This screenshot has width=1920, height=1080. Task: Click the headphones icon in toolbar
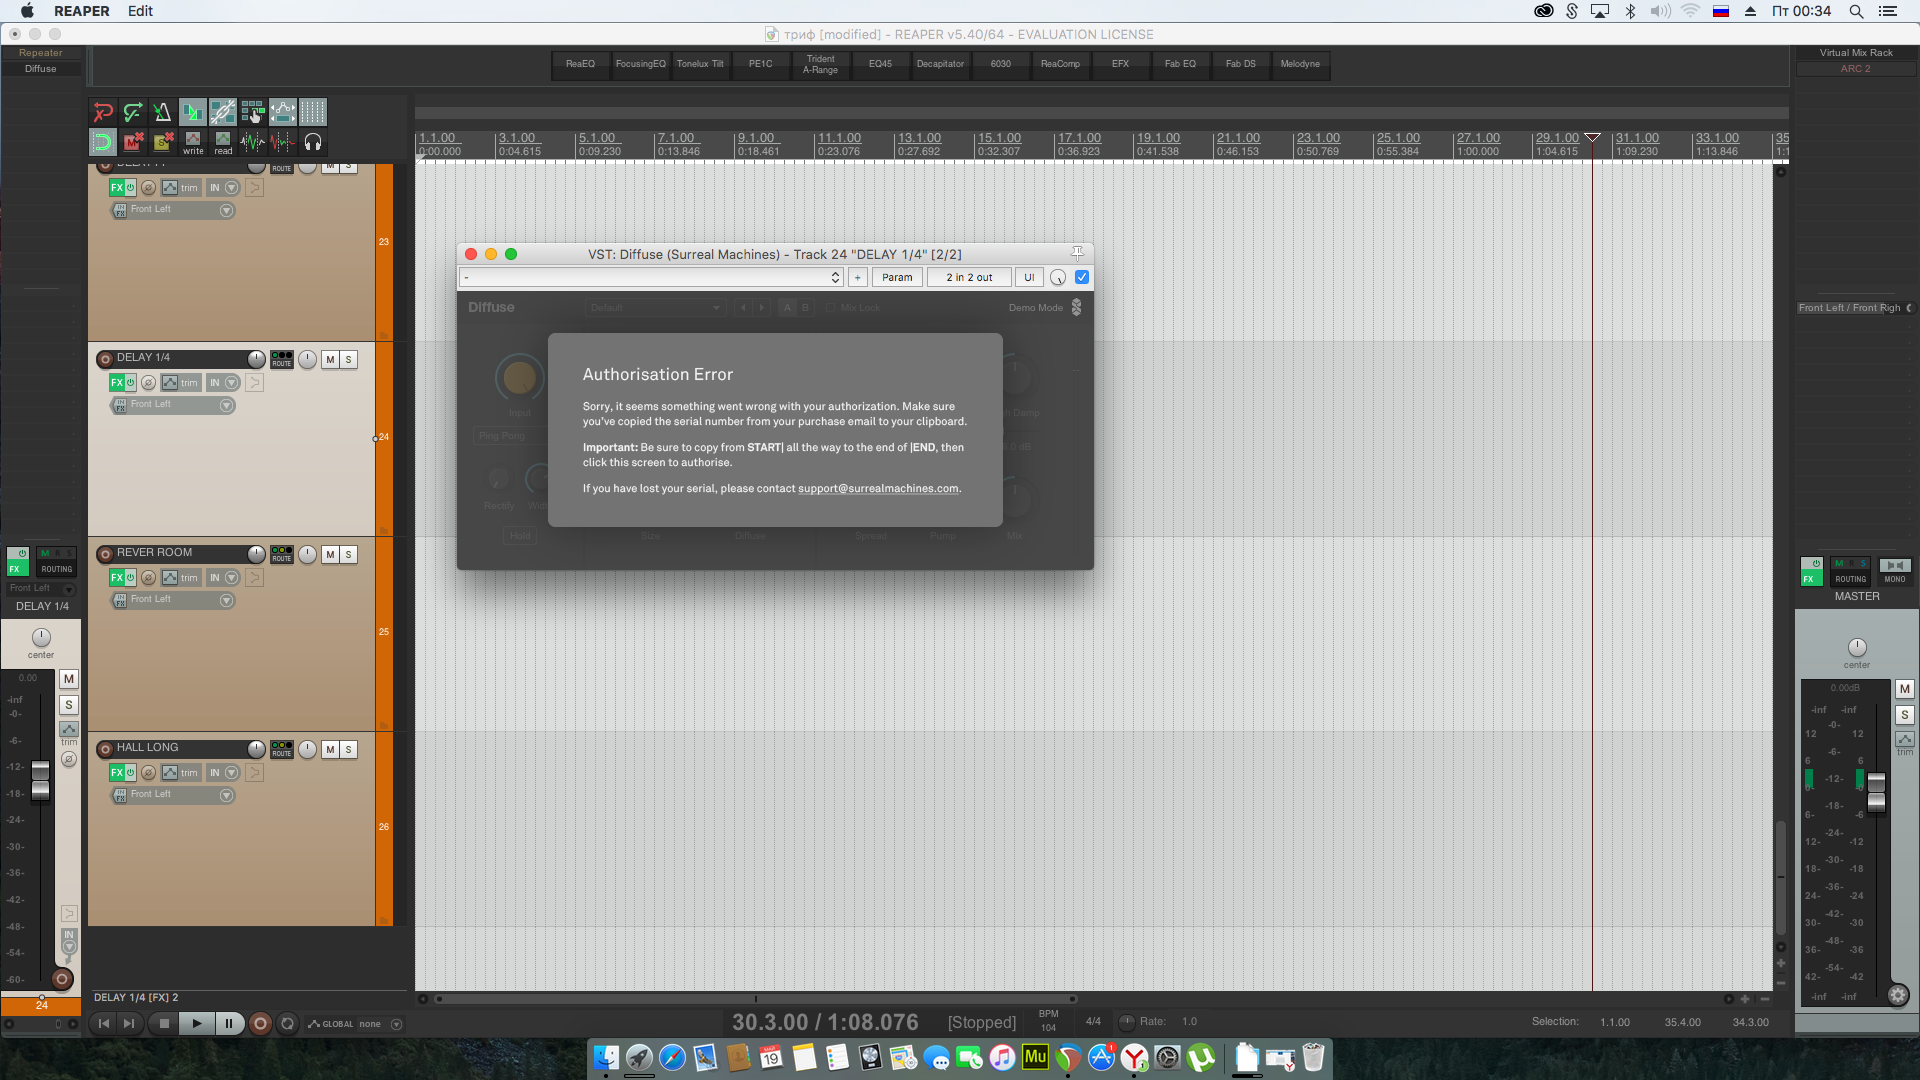(313, 142)
